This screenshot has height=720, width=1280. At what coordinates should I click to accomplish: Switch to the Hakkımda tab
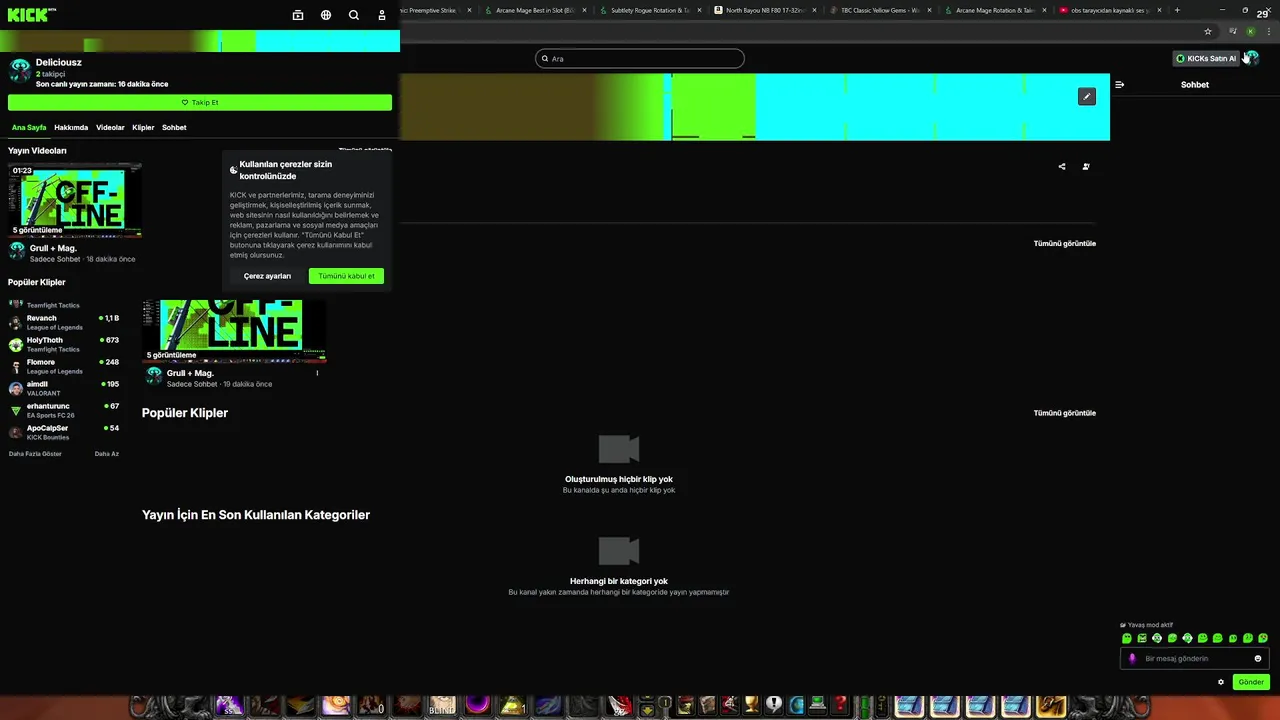point(71,127)
